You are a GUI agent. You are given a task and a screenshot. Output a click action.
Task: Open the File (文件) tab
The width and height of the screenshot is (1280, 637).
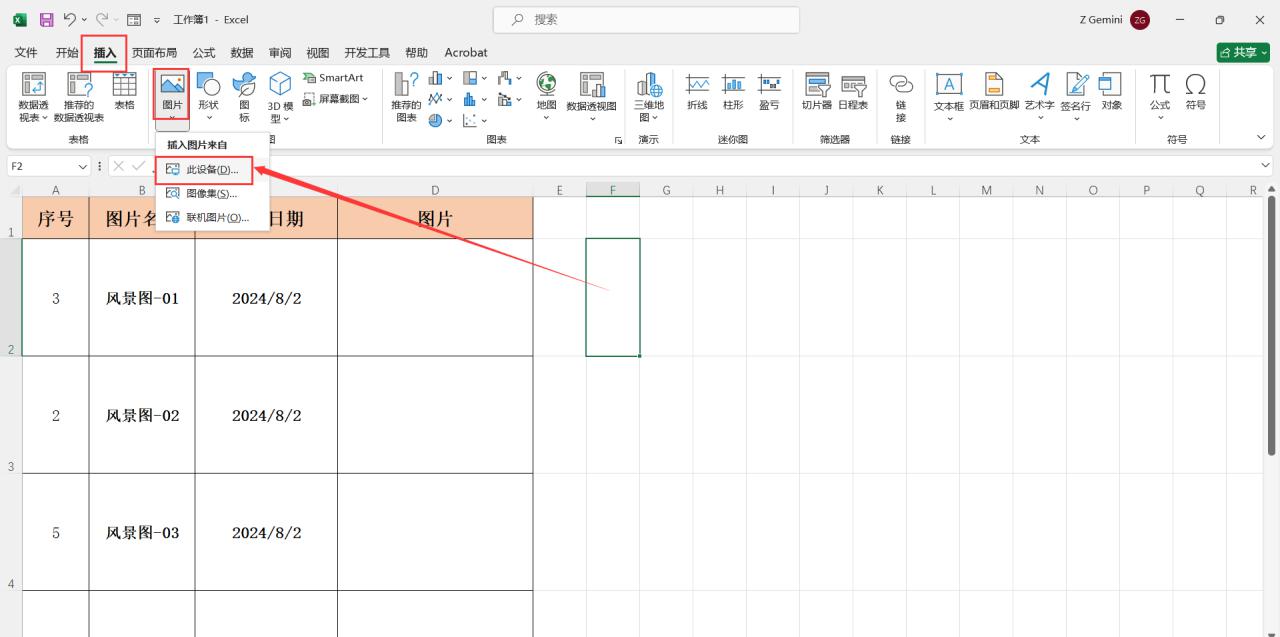pyautogui.click(x=26, y=53)
